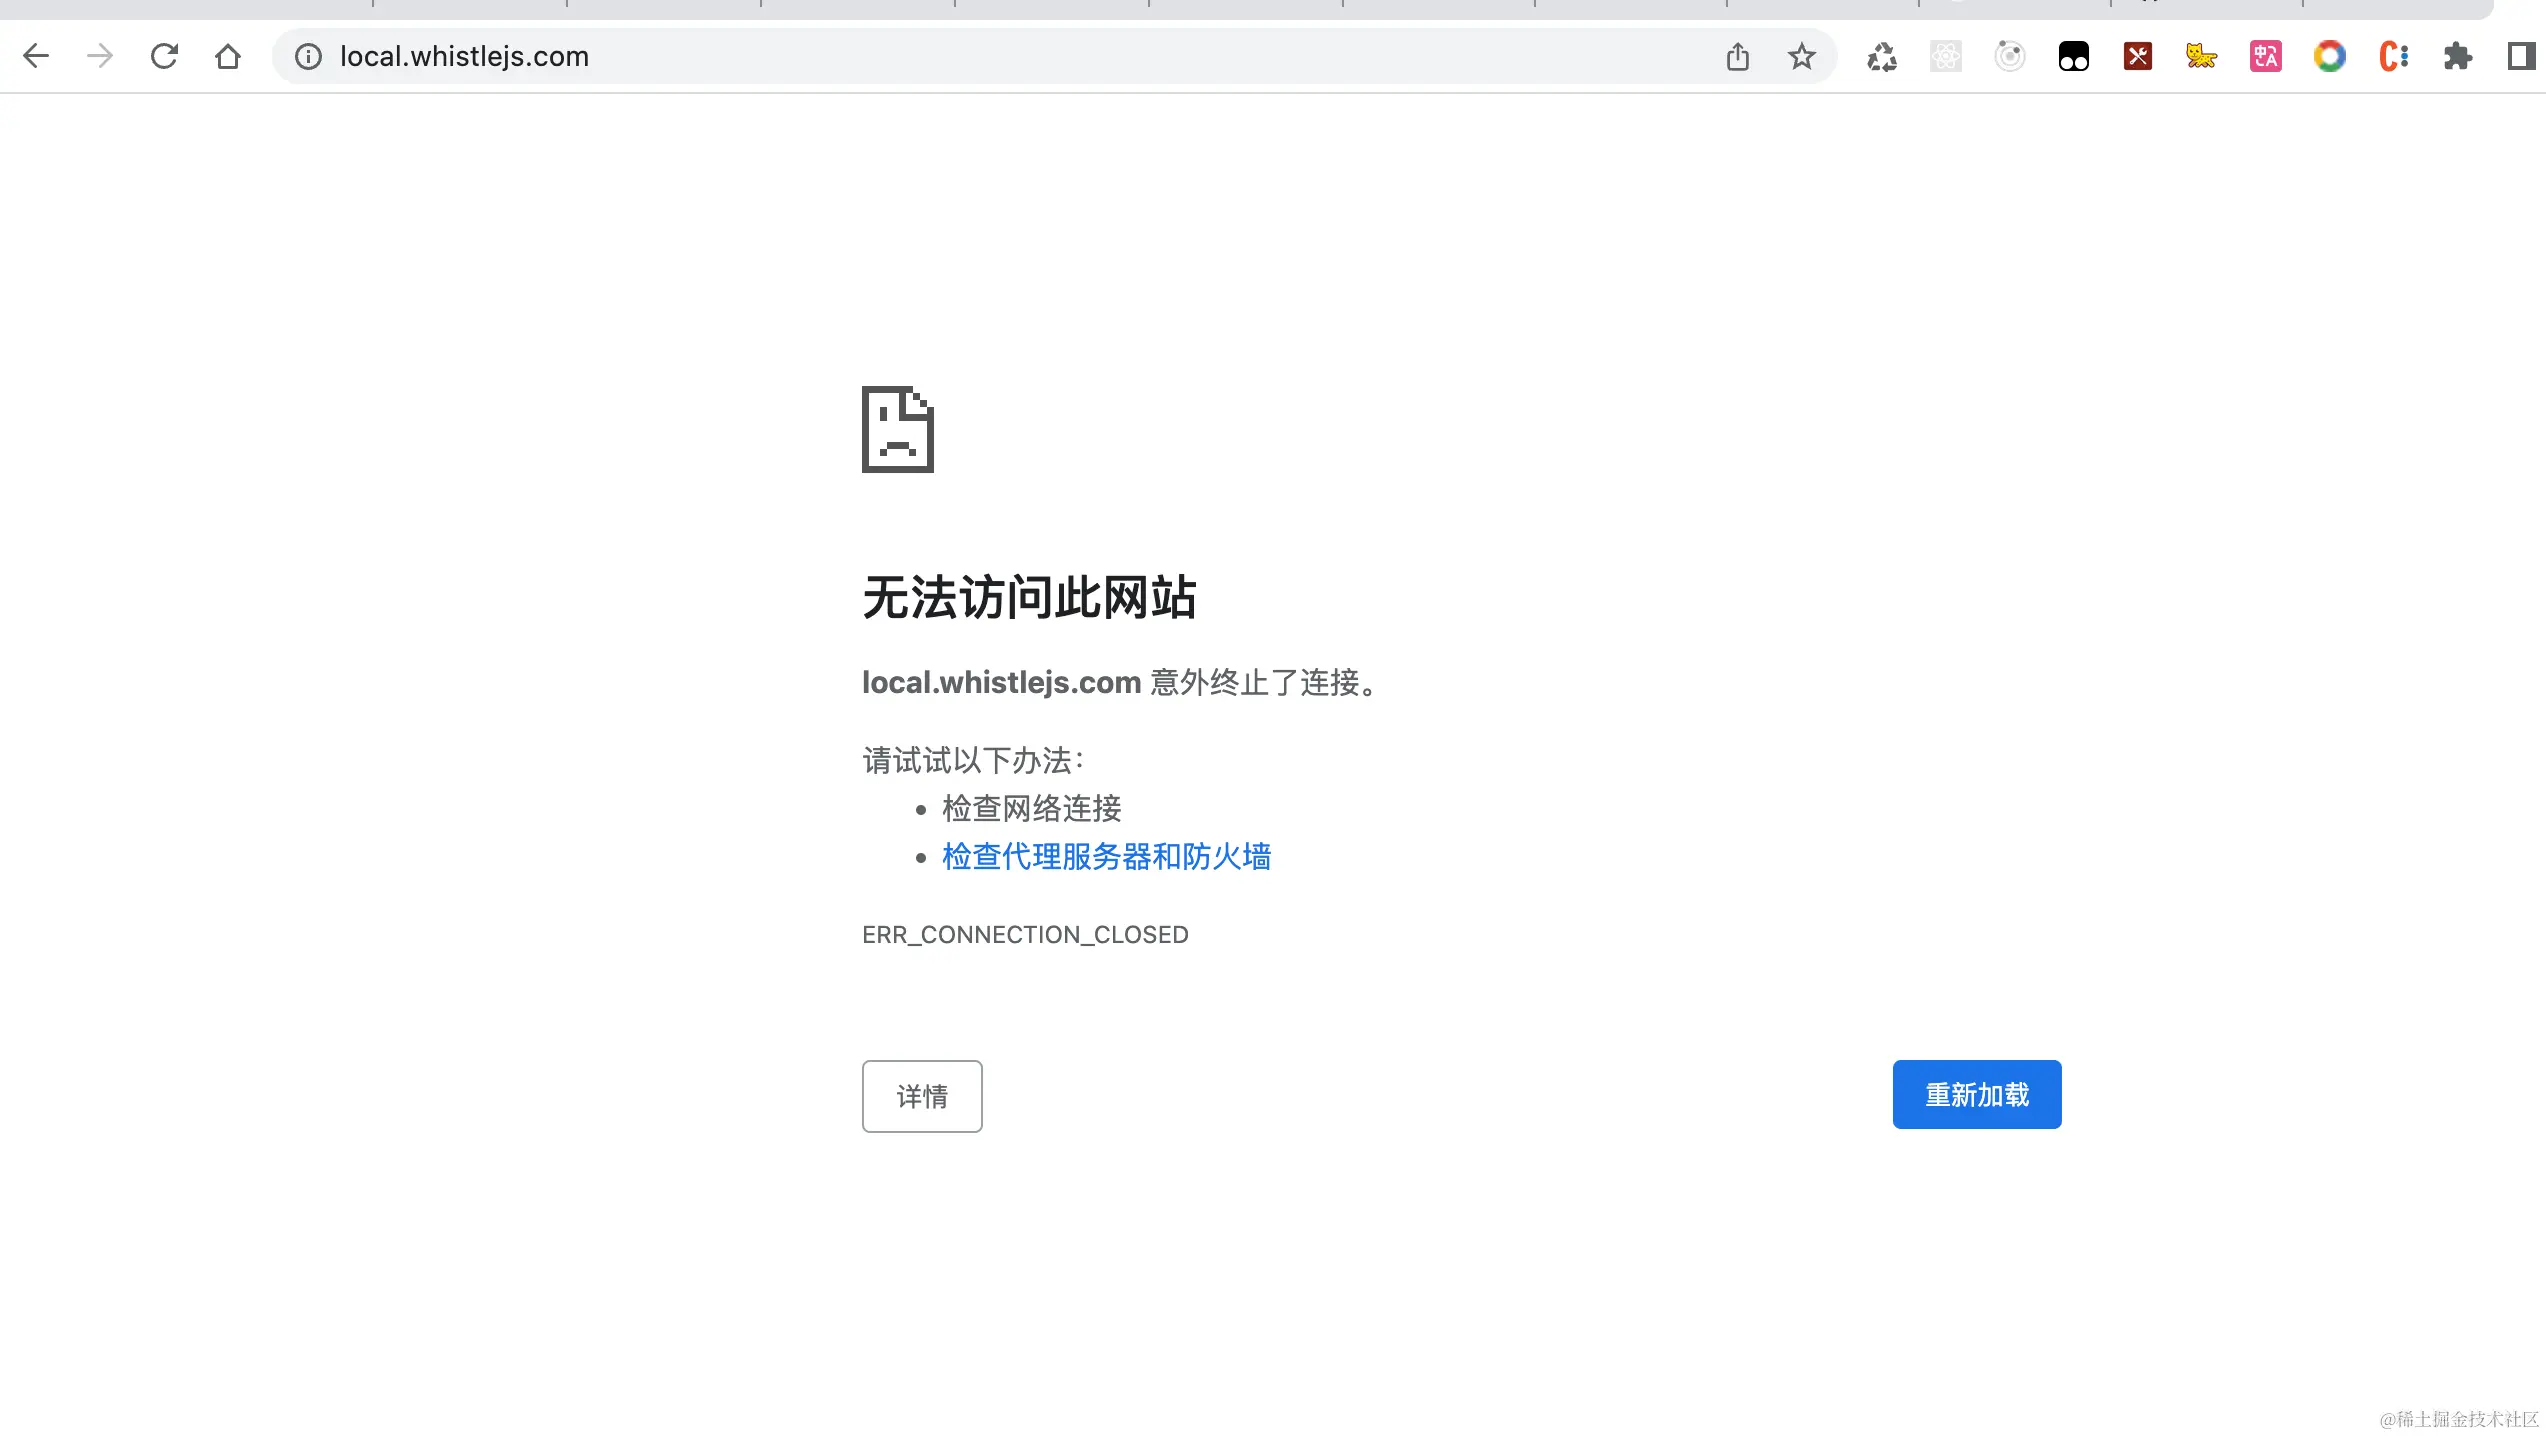The height and width of the screenshot is (1436, 2546).
Task: Click the red wrench tools extension
Action: click(x=2138, y=56)
